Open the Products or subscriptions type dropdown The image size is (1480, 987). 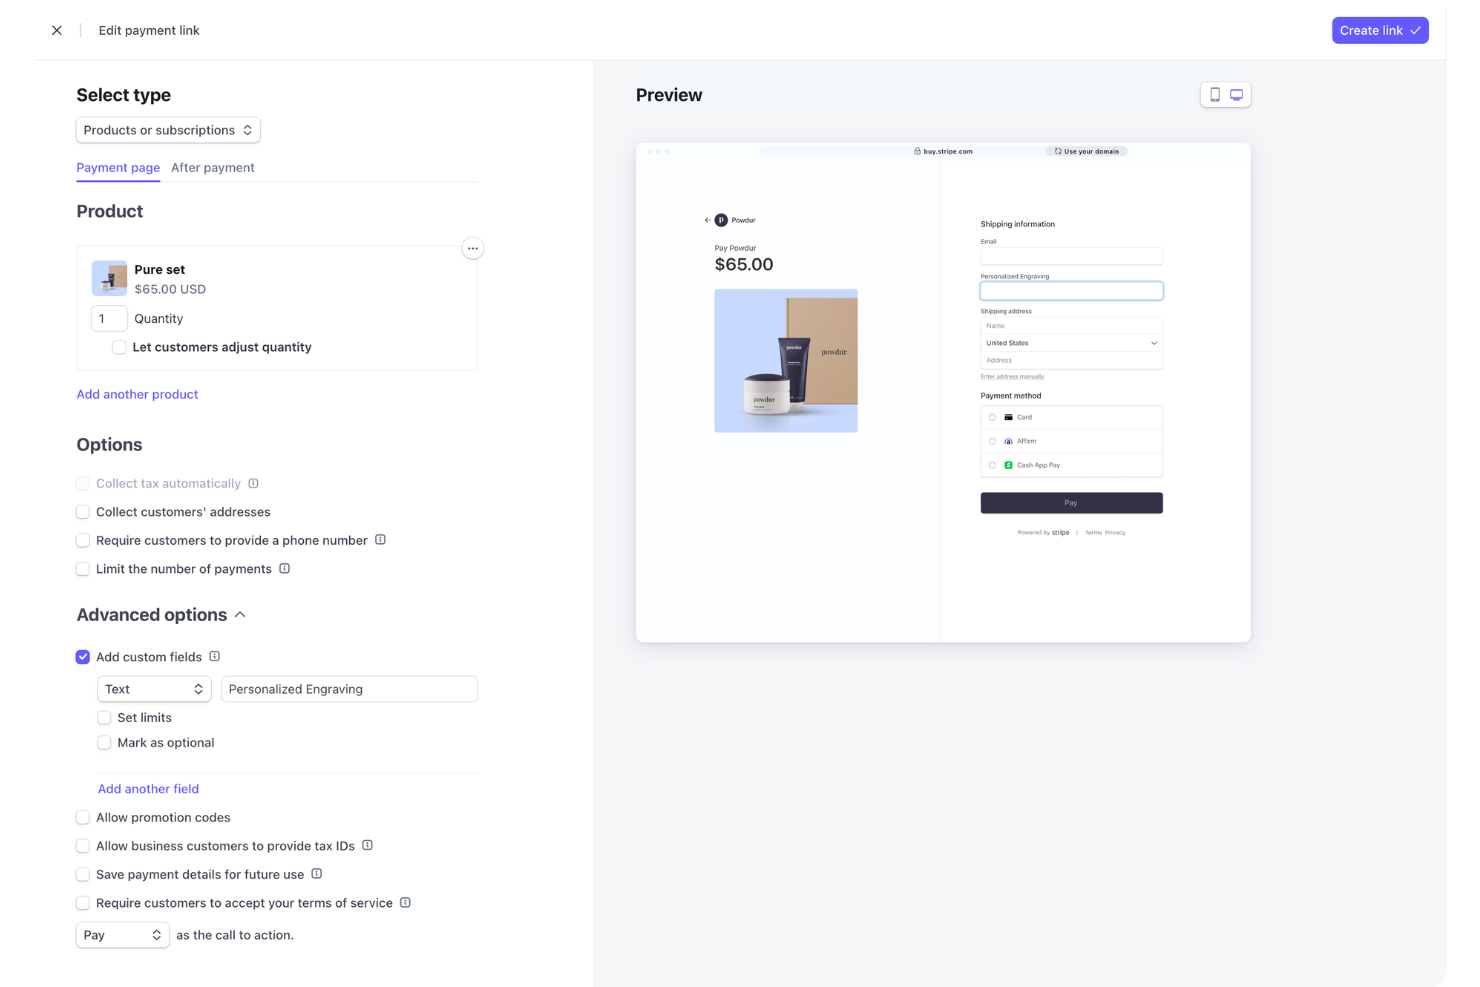tap(167, 130)
